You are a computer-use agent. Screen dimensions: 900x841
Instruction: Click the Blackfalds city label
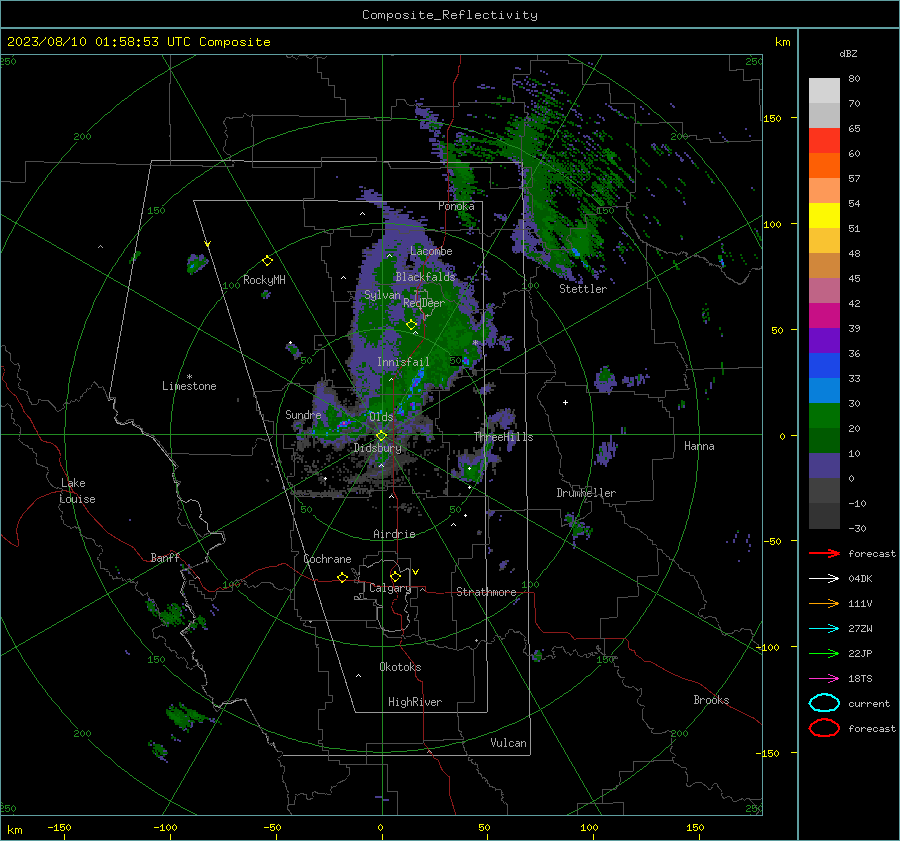[x=425, y=277]
